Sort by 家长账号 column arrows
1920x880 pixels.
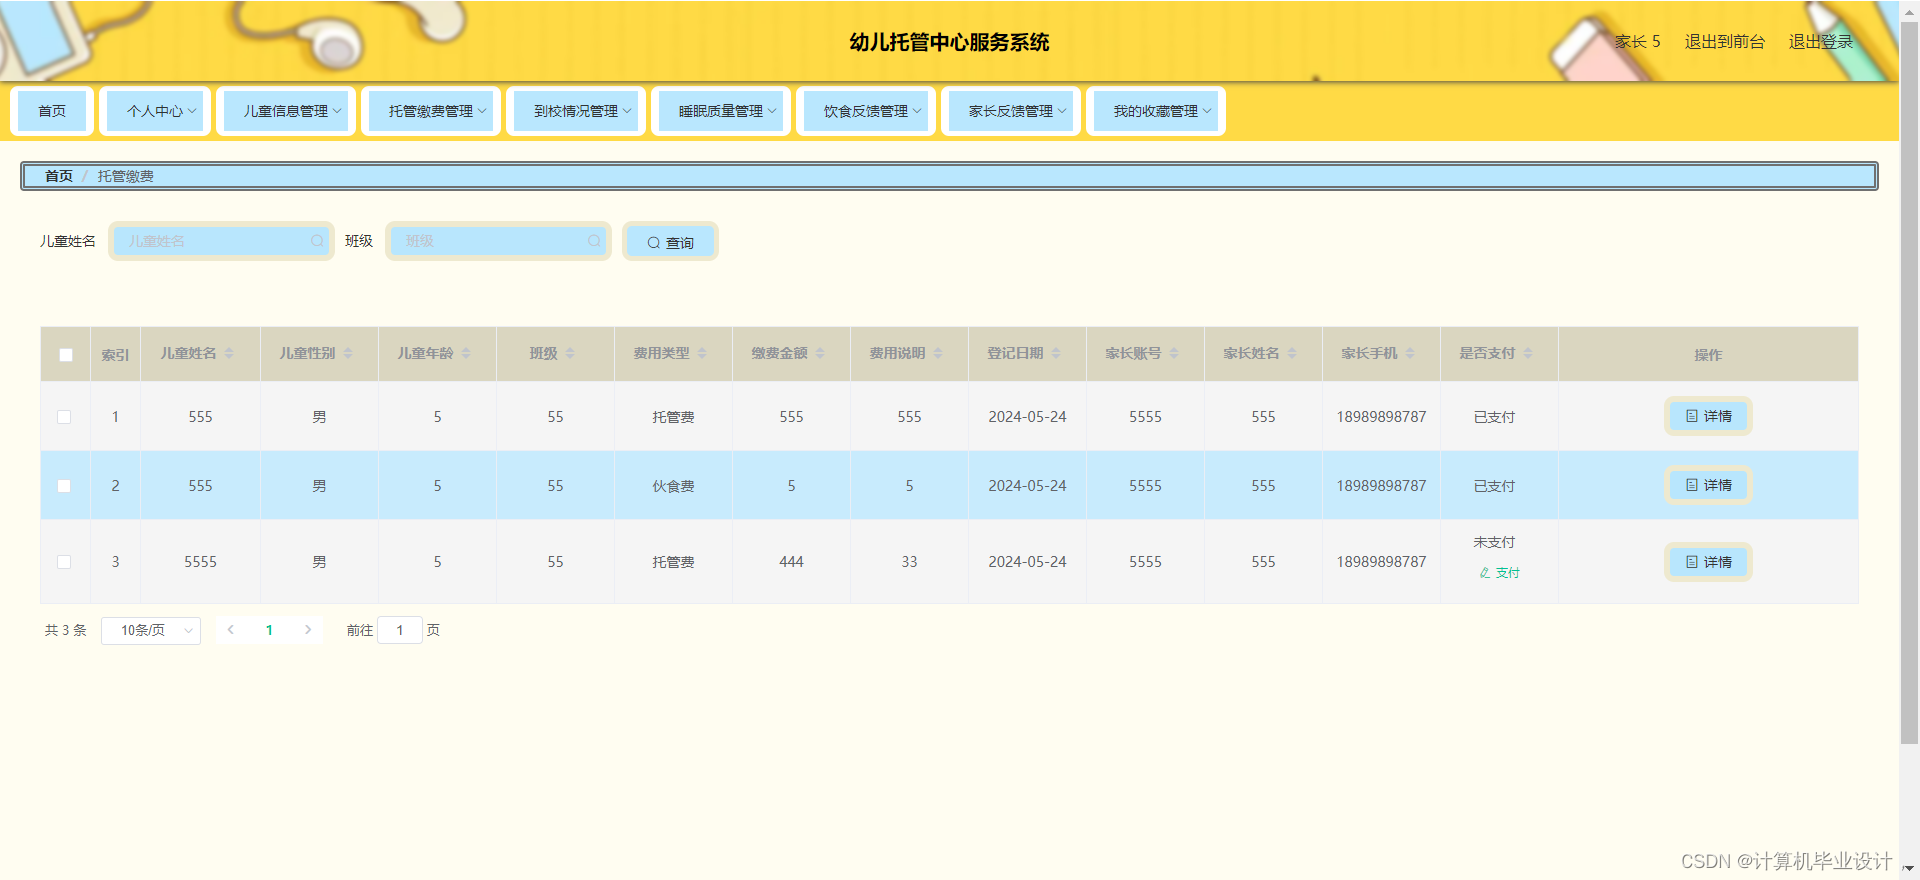click(x=1174, y=353)
